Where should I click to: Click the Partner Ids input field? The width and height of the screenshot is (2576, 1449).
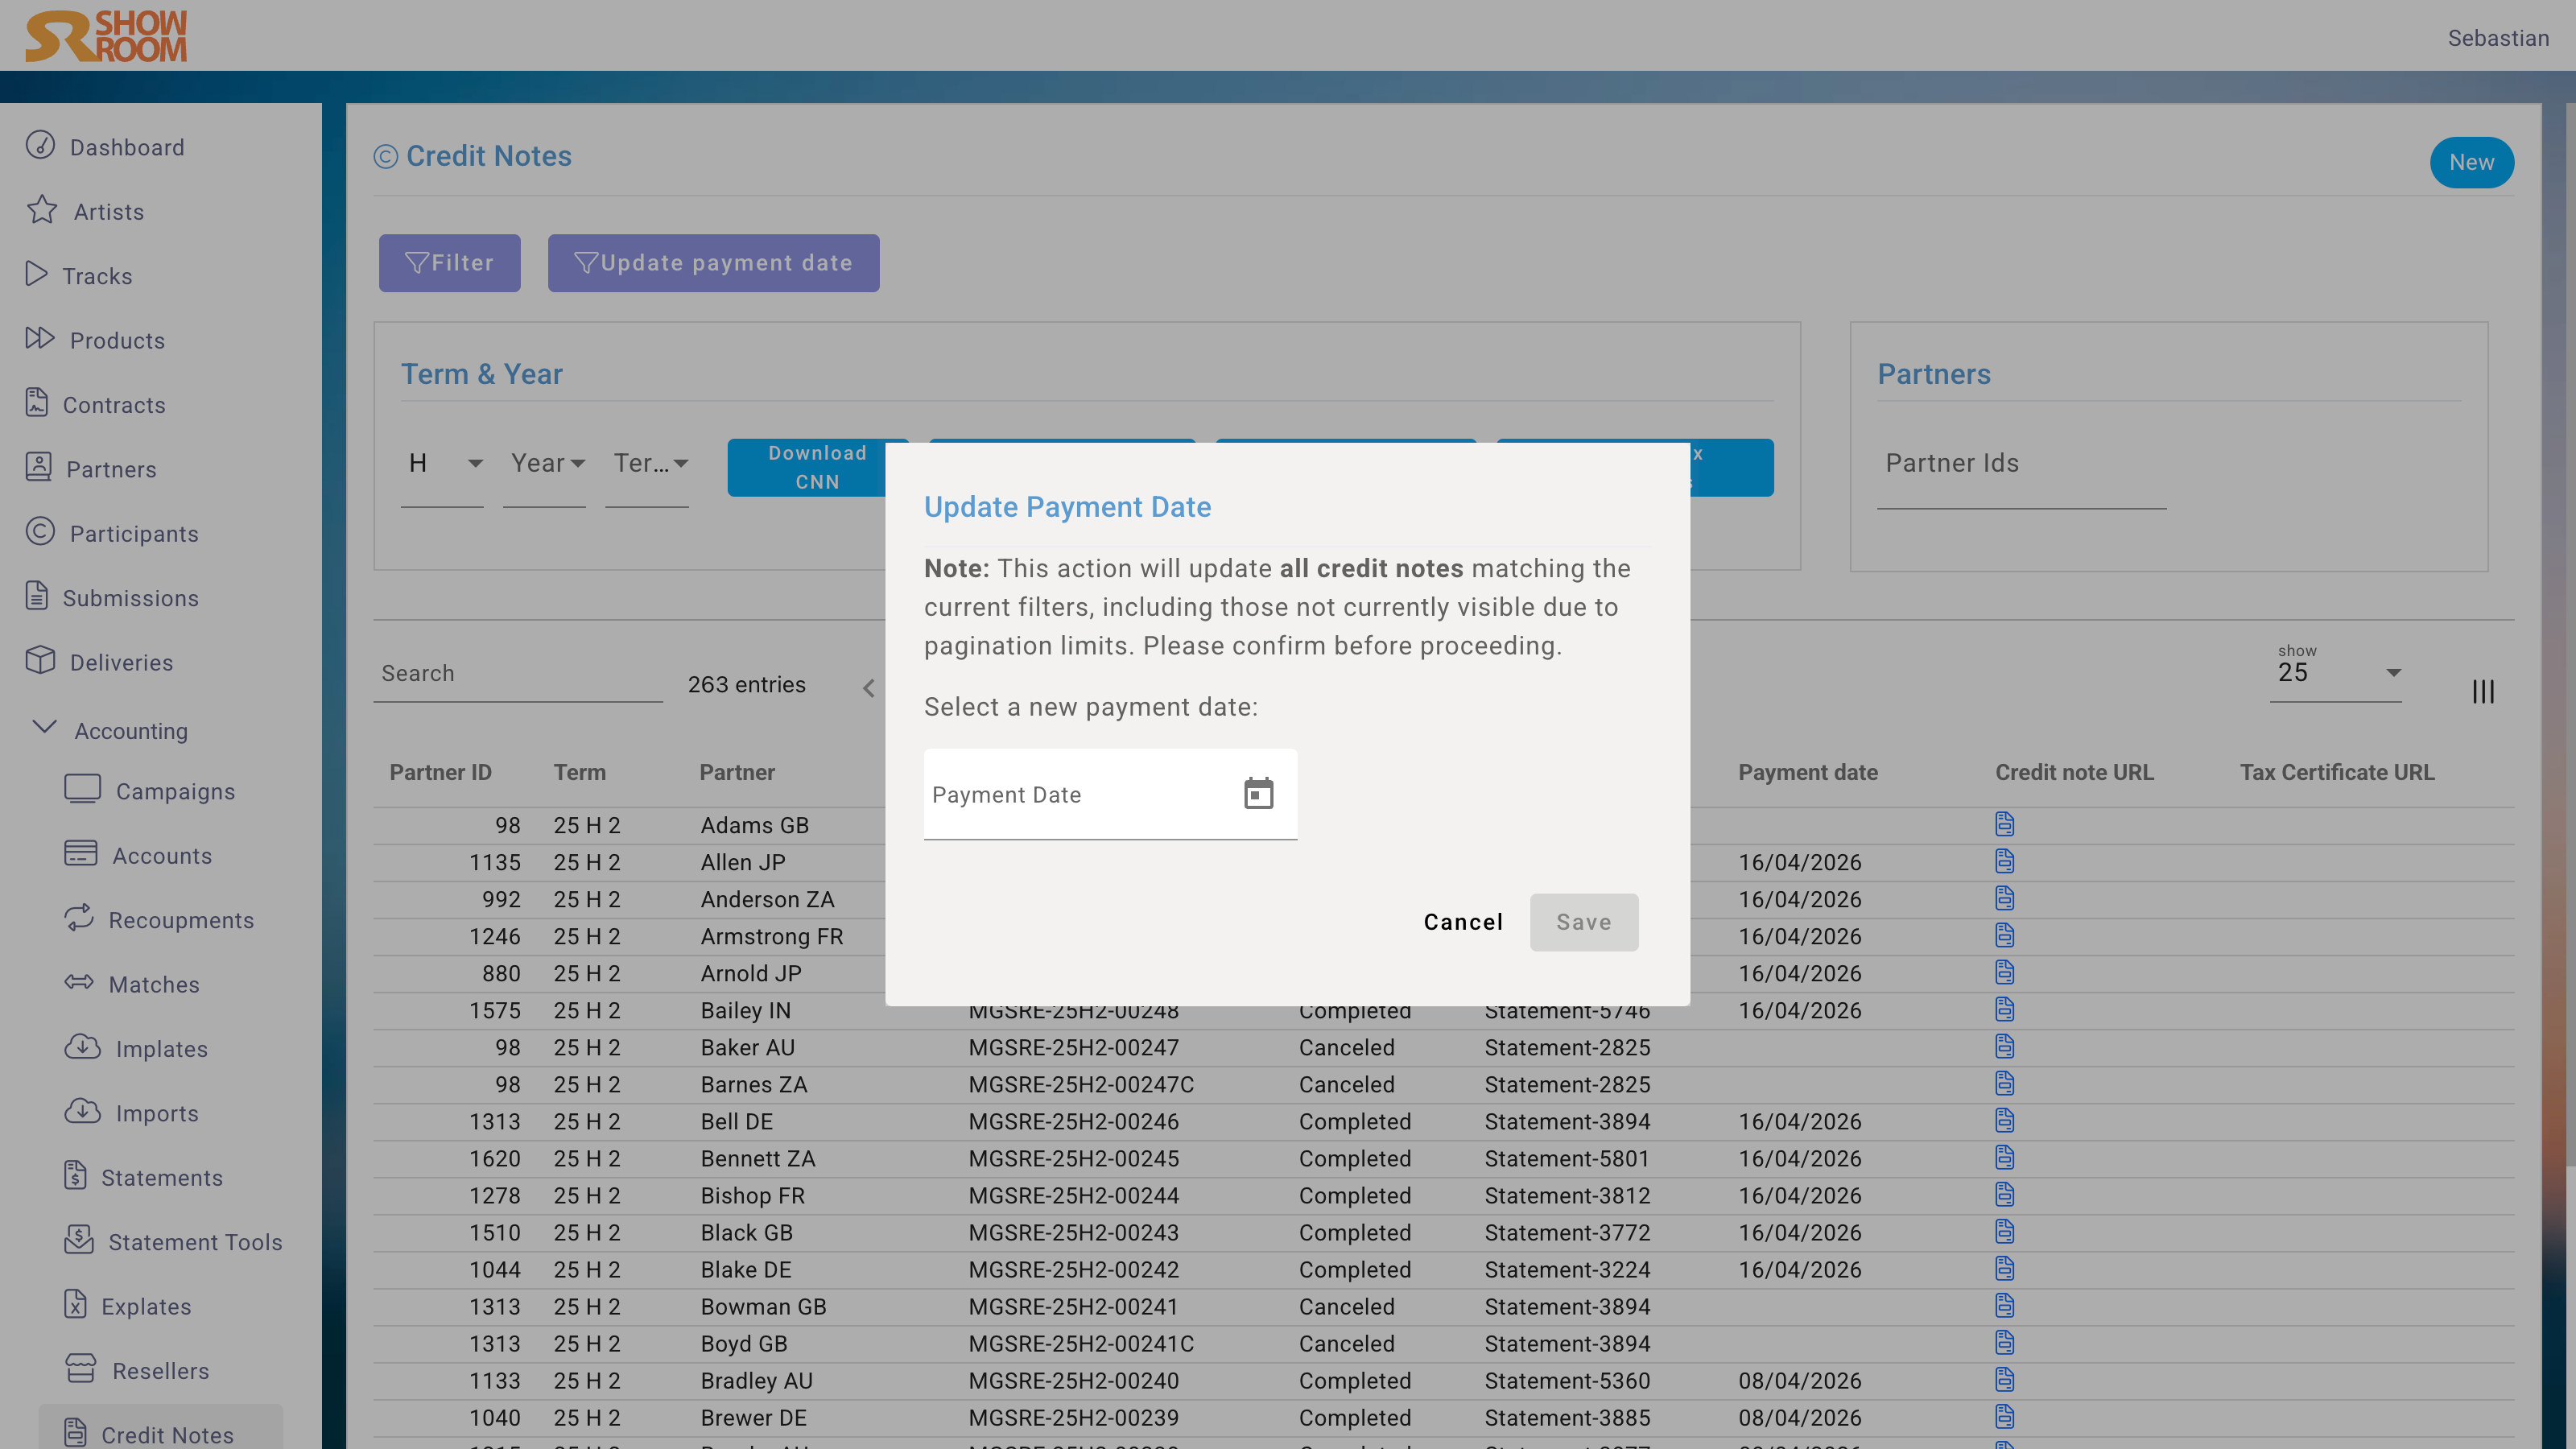2021,464
